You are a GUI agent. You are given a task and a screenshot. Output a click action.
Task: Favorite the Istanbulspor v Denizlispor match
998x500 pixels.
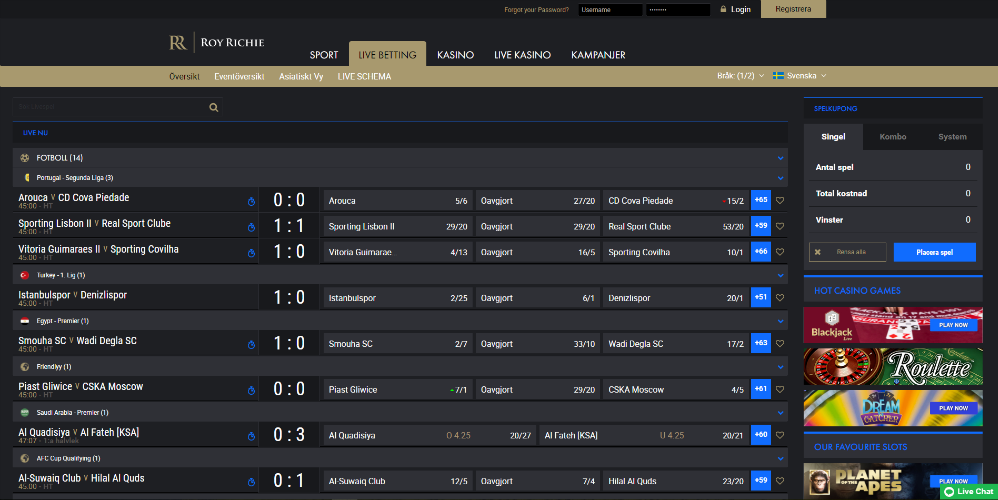click(780, 297)
